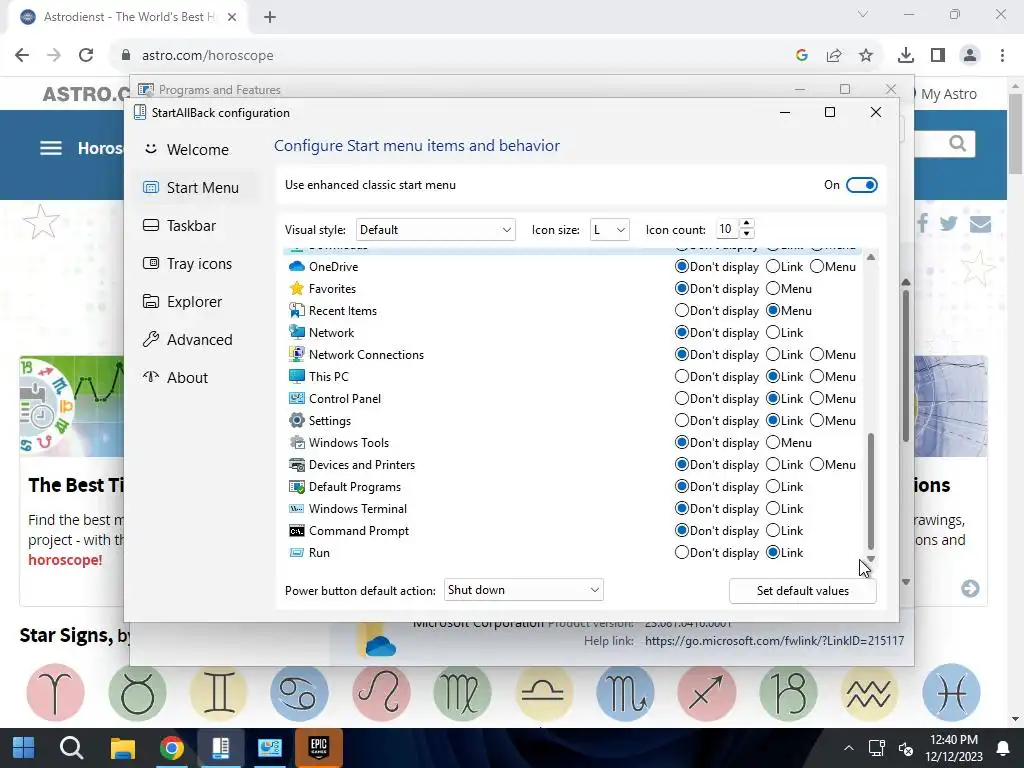Click the This PC monitor icon
1024x768 pixels.
(296, 376)
